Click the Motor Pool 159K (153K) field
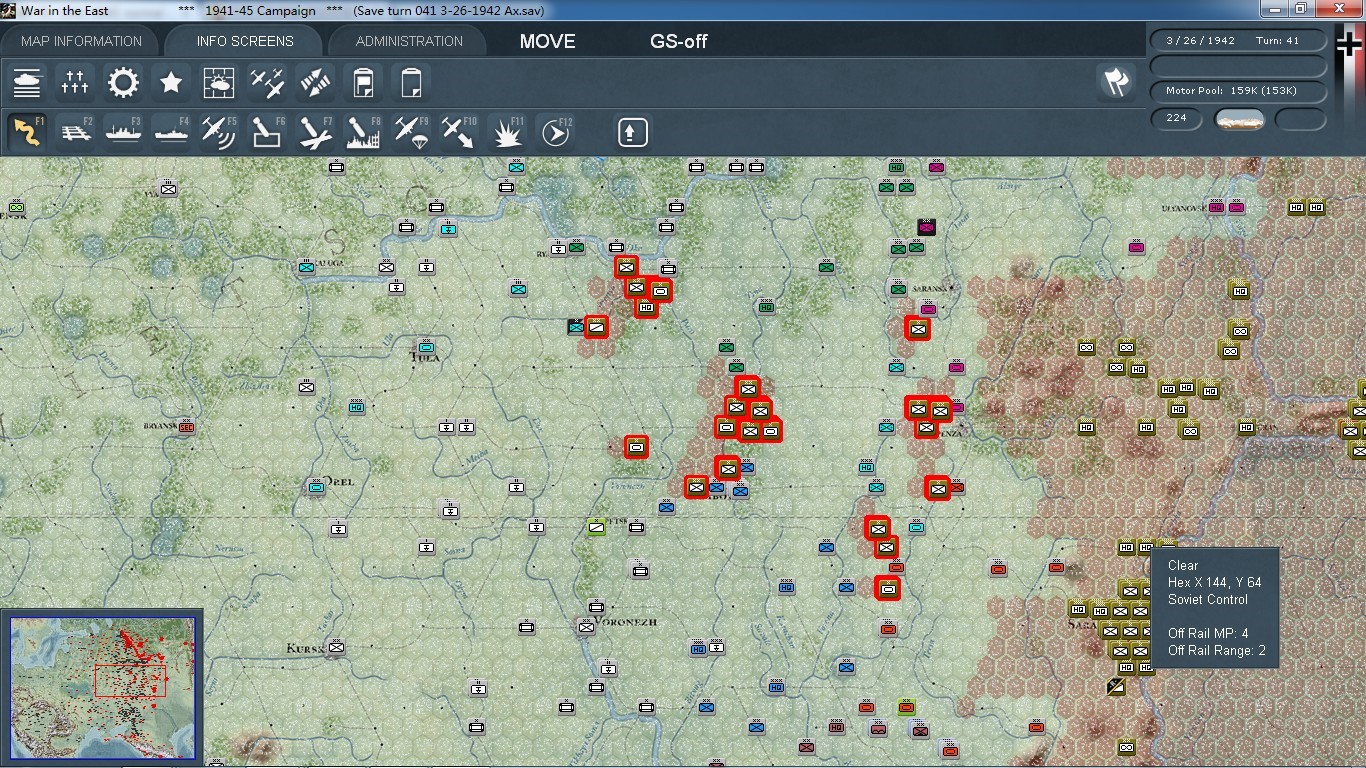Viewport: 1366px width, 768px height. click(x=1238, y=91)
